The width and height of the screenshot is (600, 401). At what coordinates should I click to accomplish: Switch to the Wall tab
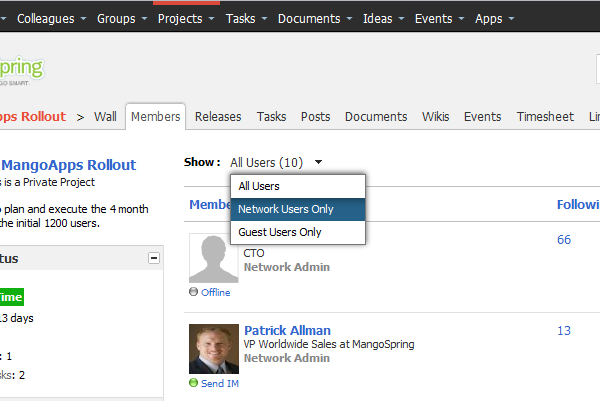[x=105, y=117]
